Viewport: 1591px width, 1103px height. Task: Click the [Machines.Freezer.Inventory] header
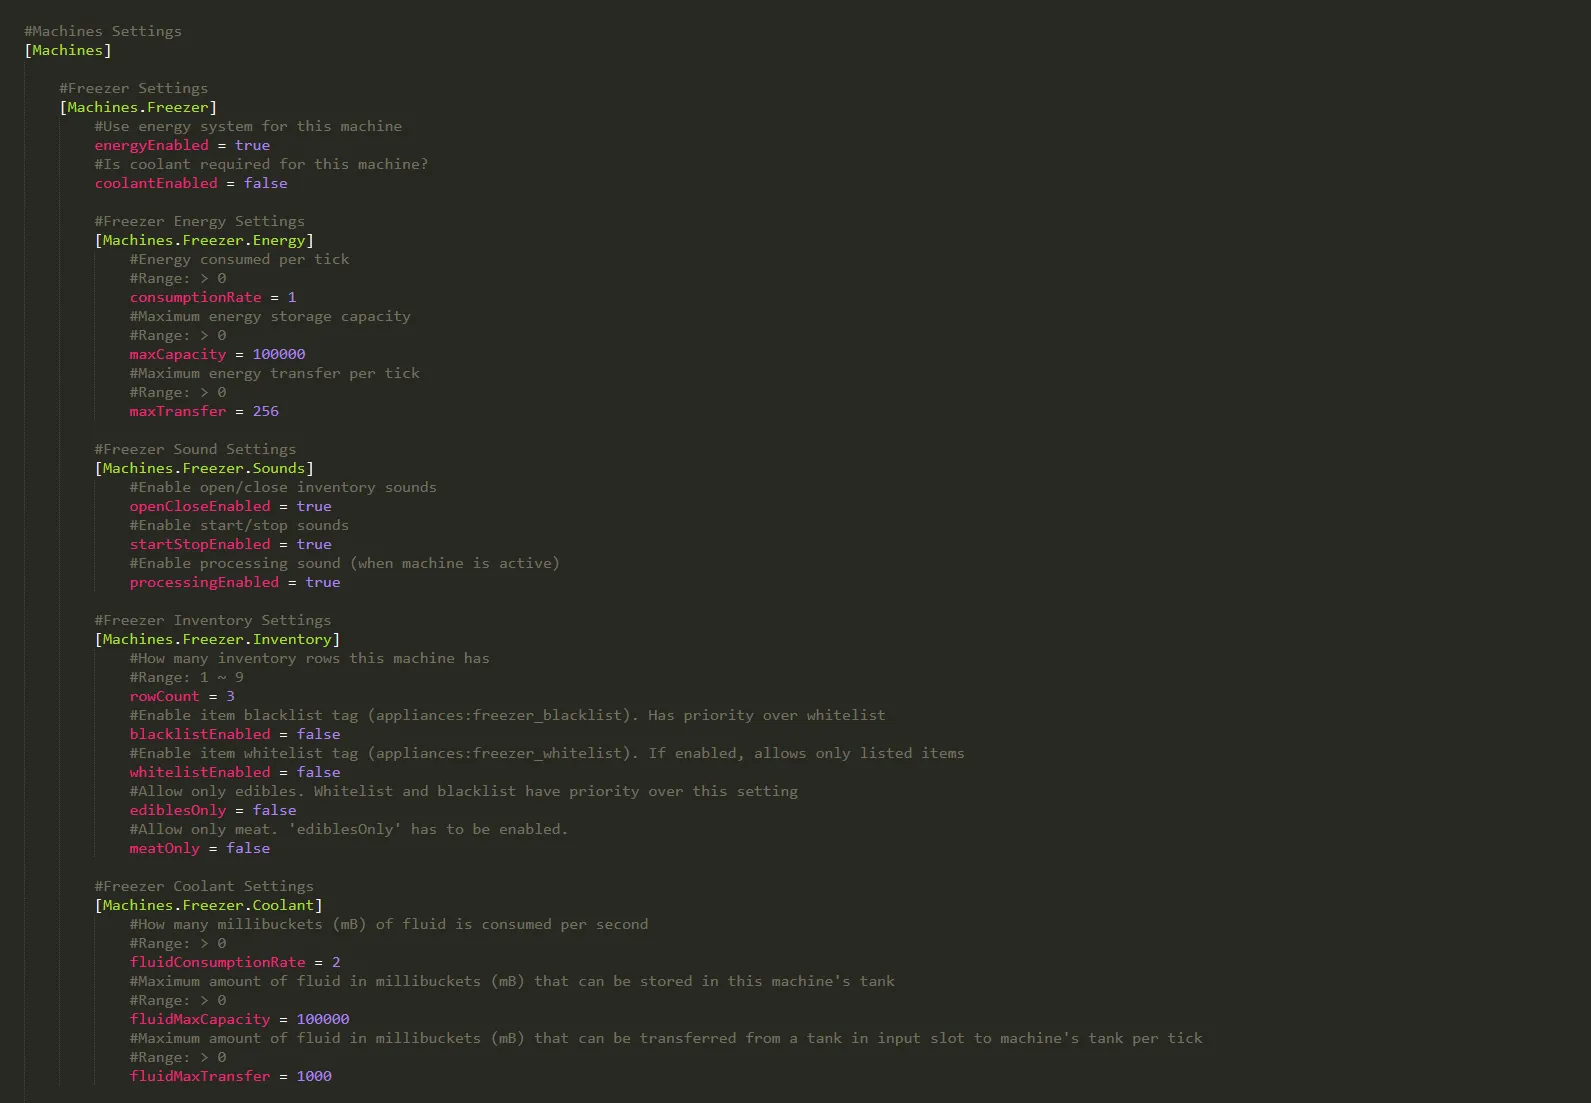pyautogui.click(x=217, y=639)
